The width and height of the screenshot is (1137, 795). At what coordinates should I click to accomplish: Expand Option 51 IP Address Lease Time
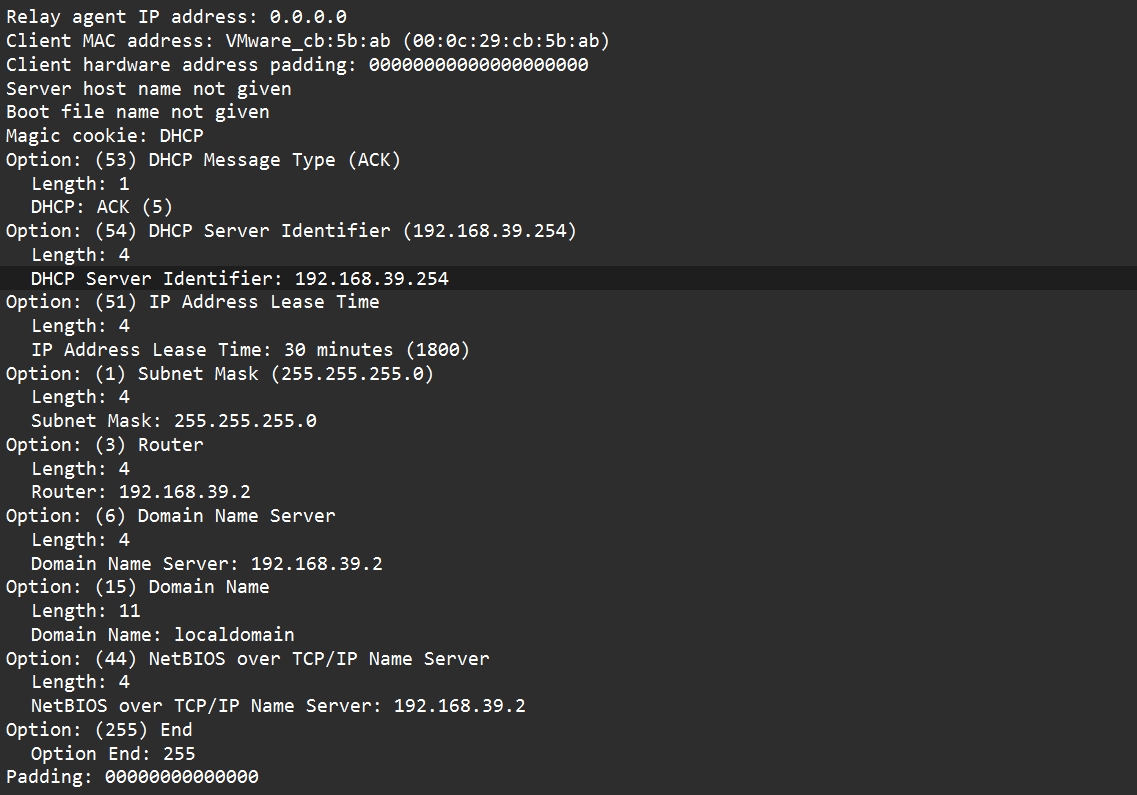coord(192,302)
